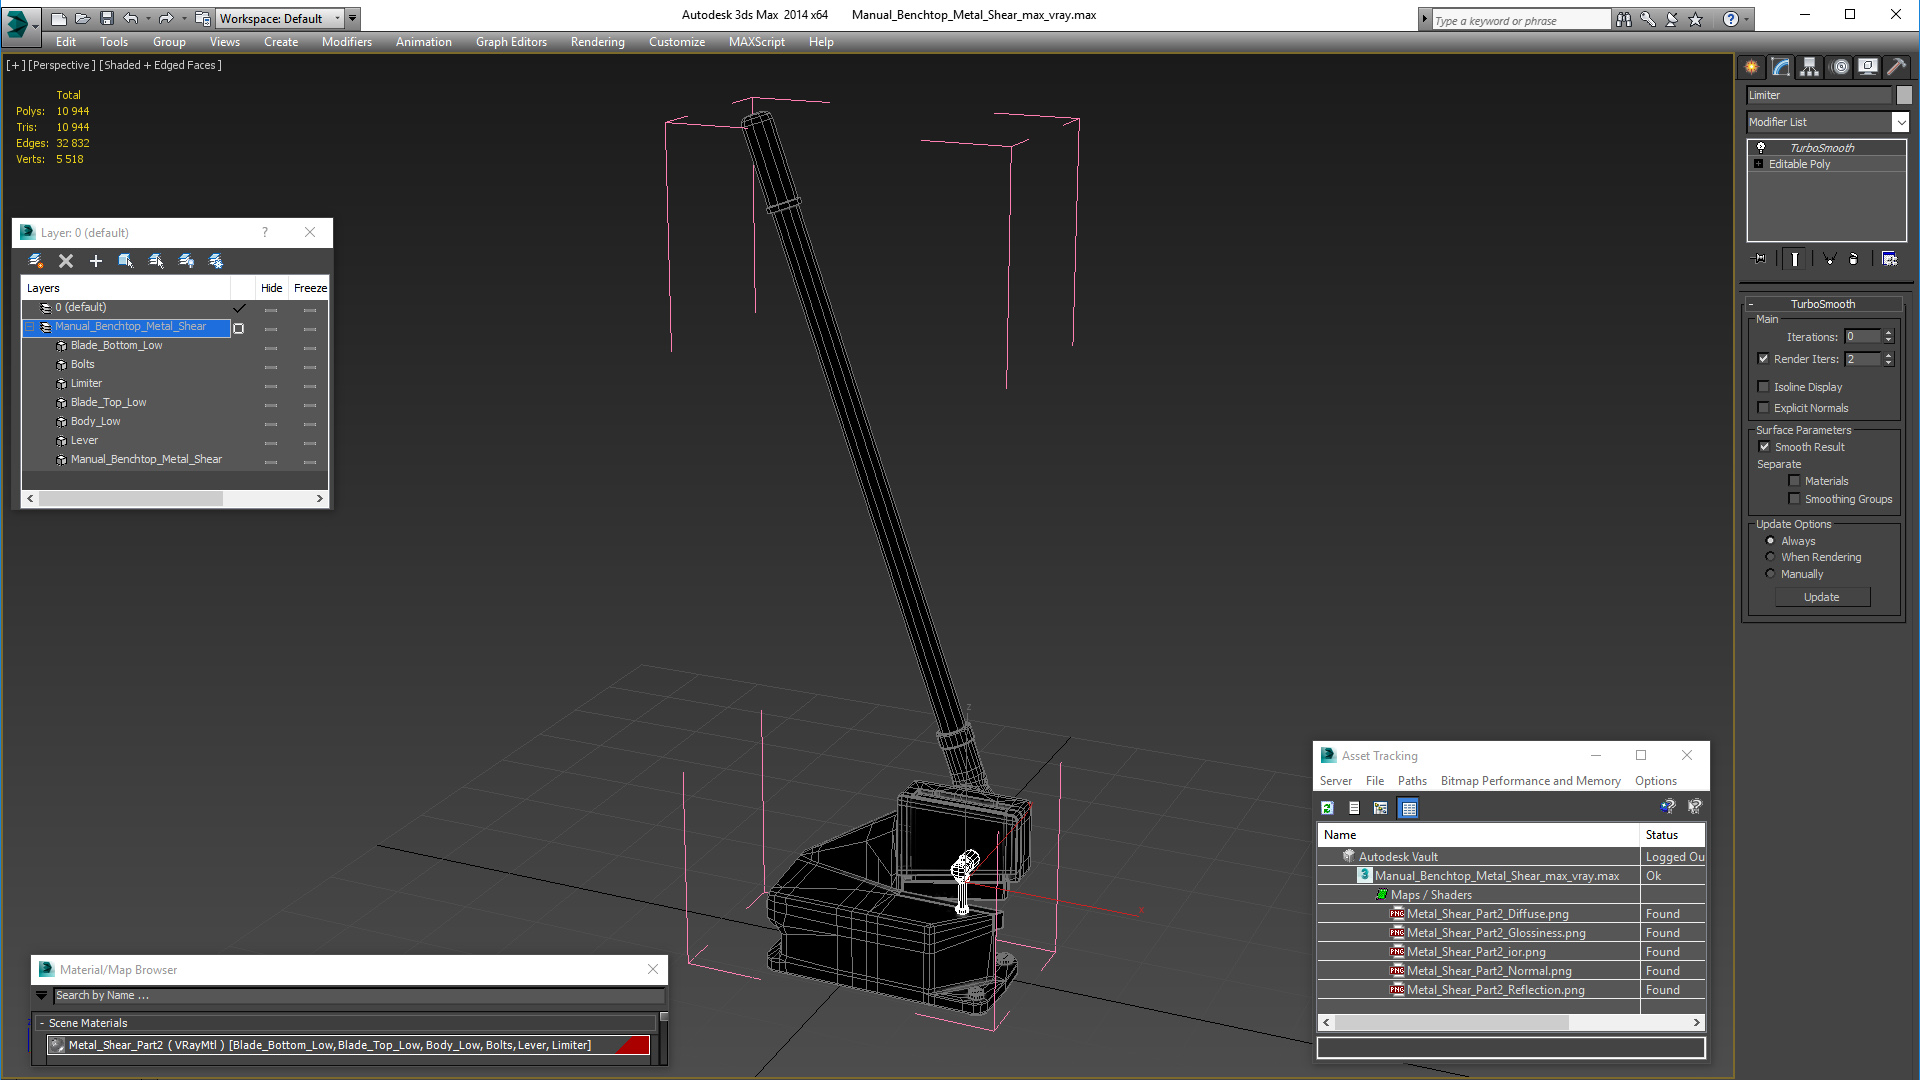Click Delete highlighted layers X icon
1920x1080 pixels.
pos(66,261)
